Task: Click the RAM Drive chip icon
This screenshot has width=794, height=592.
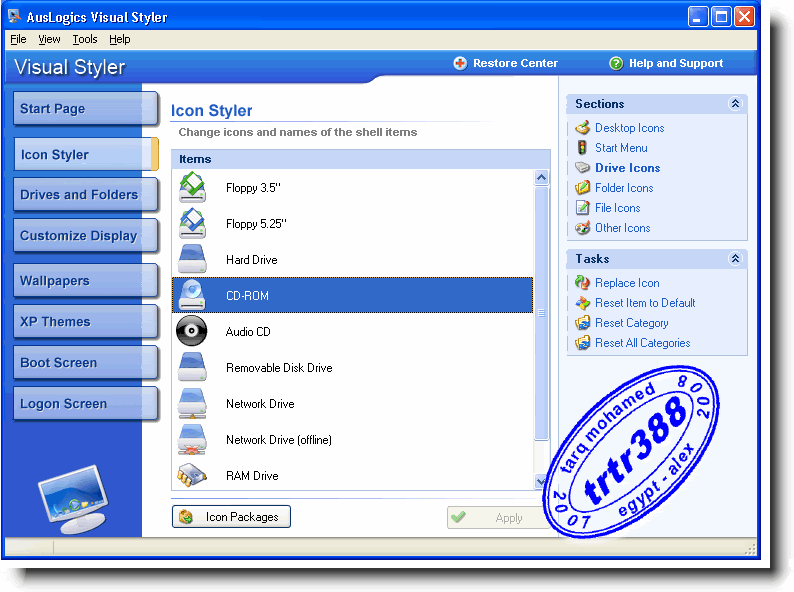Action: pyautogui.click(x=192, y=476)
